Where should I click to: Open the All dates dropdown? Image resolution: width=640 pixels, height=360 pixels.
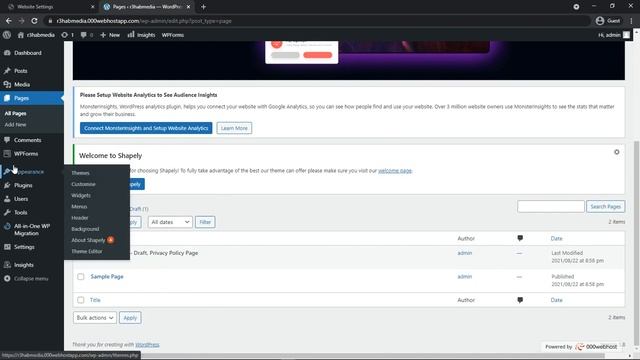point(170,222)
